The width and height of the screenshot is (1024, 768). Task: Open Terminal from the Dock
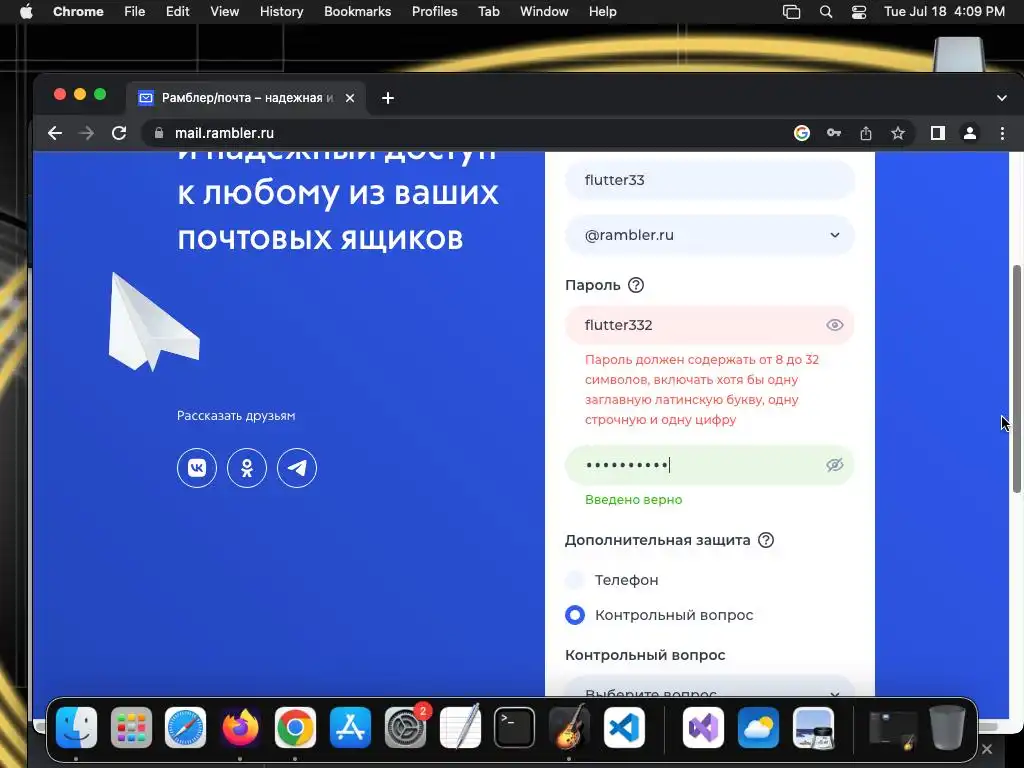click(x=515, y=727)
